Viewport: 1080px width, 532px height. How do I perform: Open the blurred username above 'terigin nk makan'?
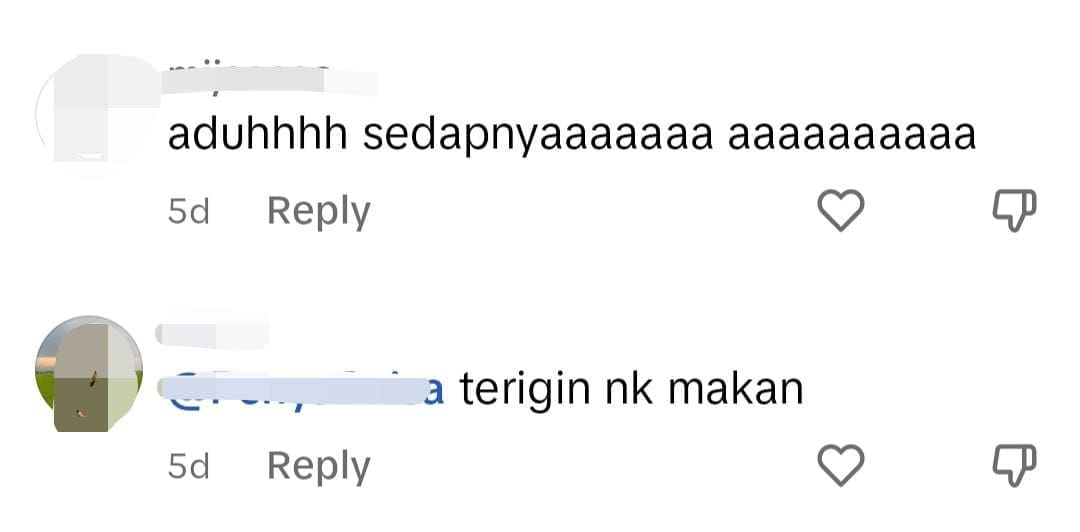(x=212, y=334)
